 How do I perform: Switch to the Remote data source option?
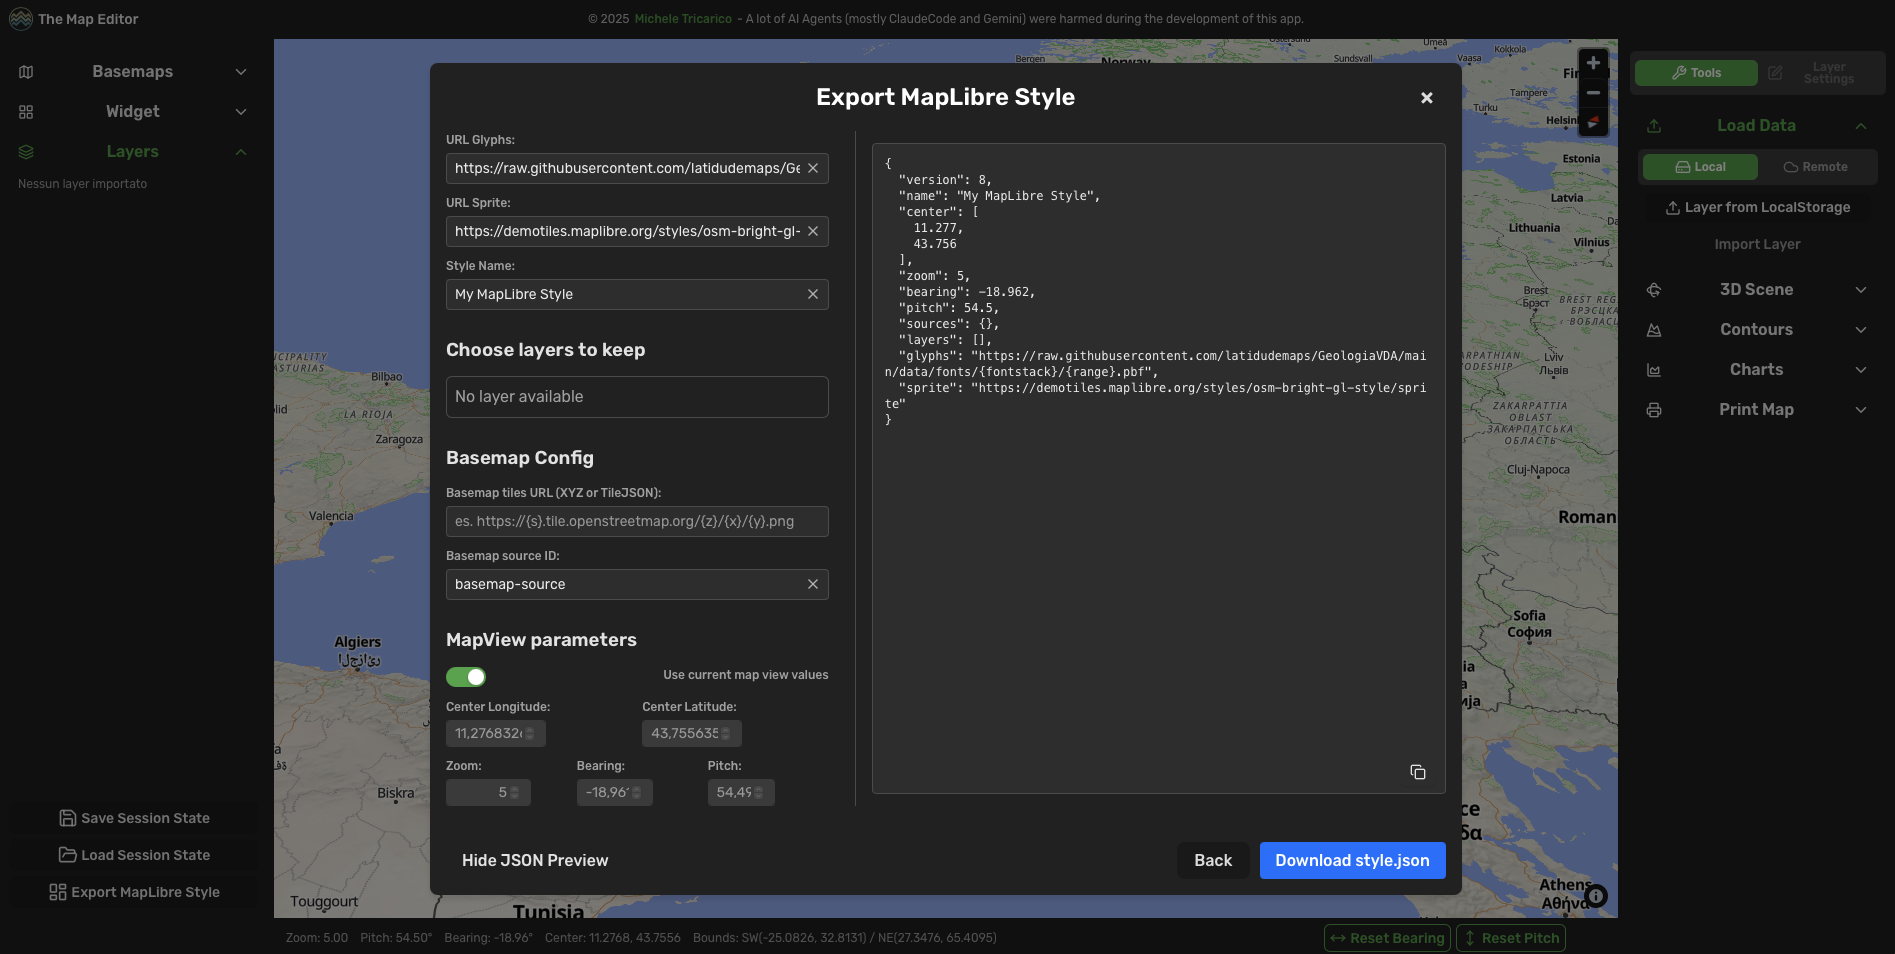point(1816,166)
